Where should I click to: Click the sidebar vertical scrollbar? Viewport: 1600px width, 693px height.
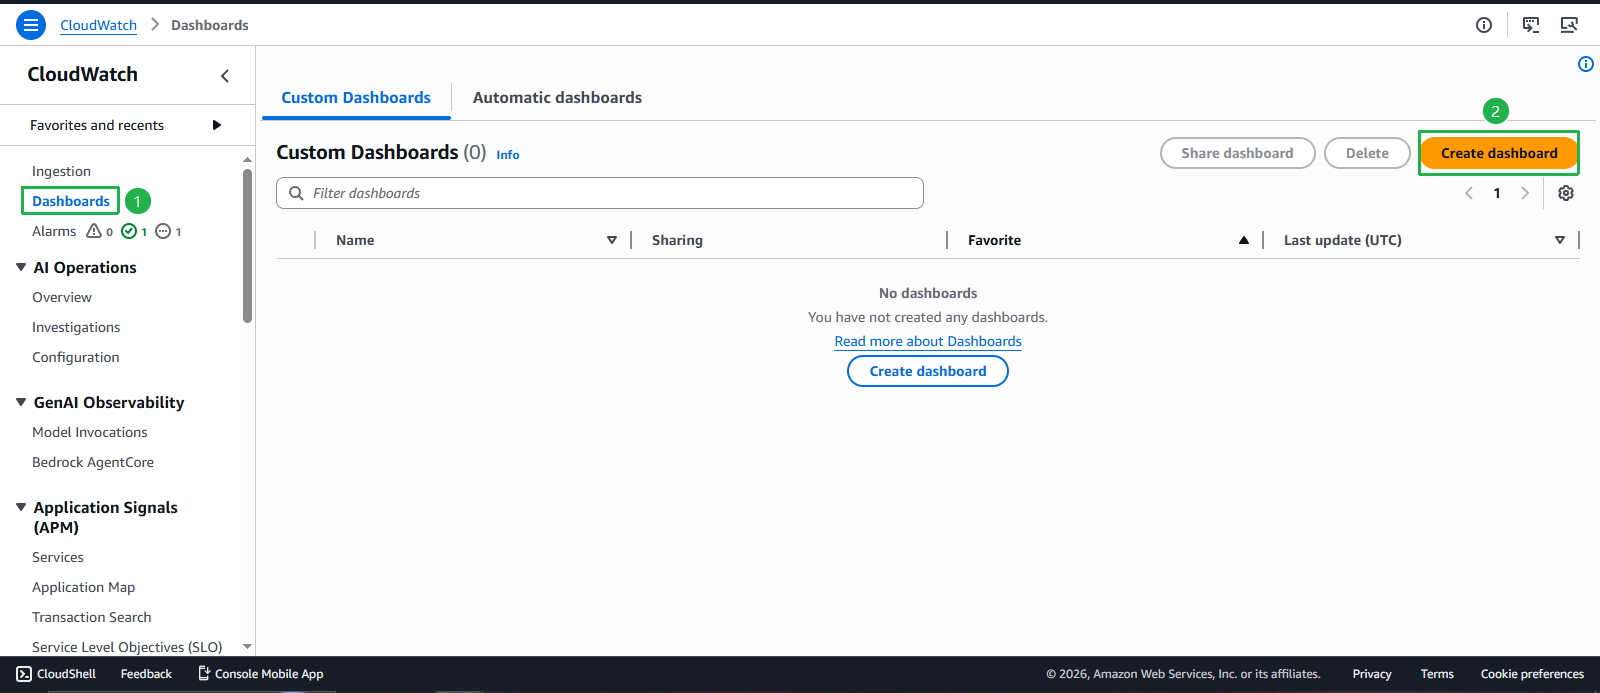[x=247, y=245]
